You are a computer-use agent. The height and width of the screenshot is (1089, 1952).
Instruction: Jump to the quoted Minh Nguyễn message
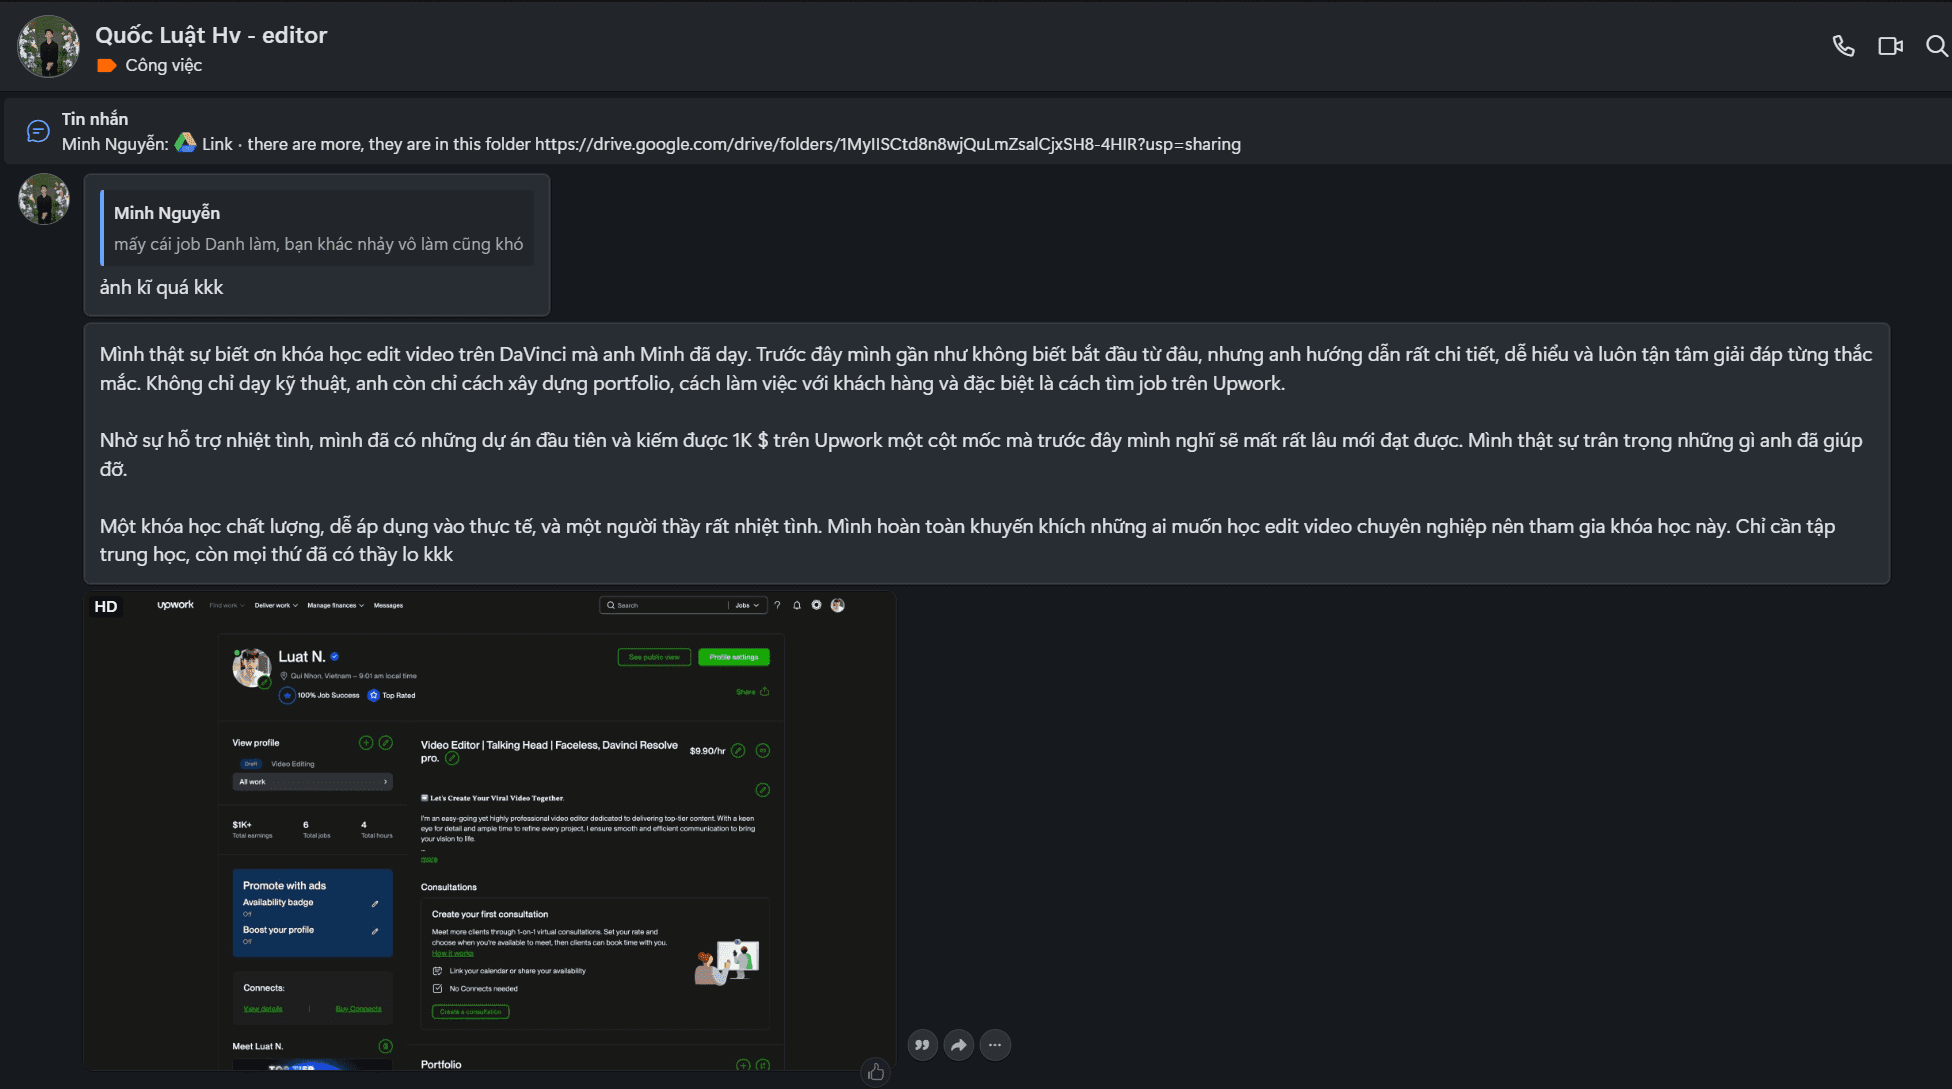318,229
